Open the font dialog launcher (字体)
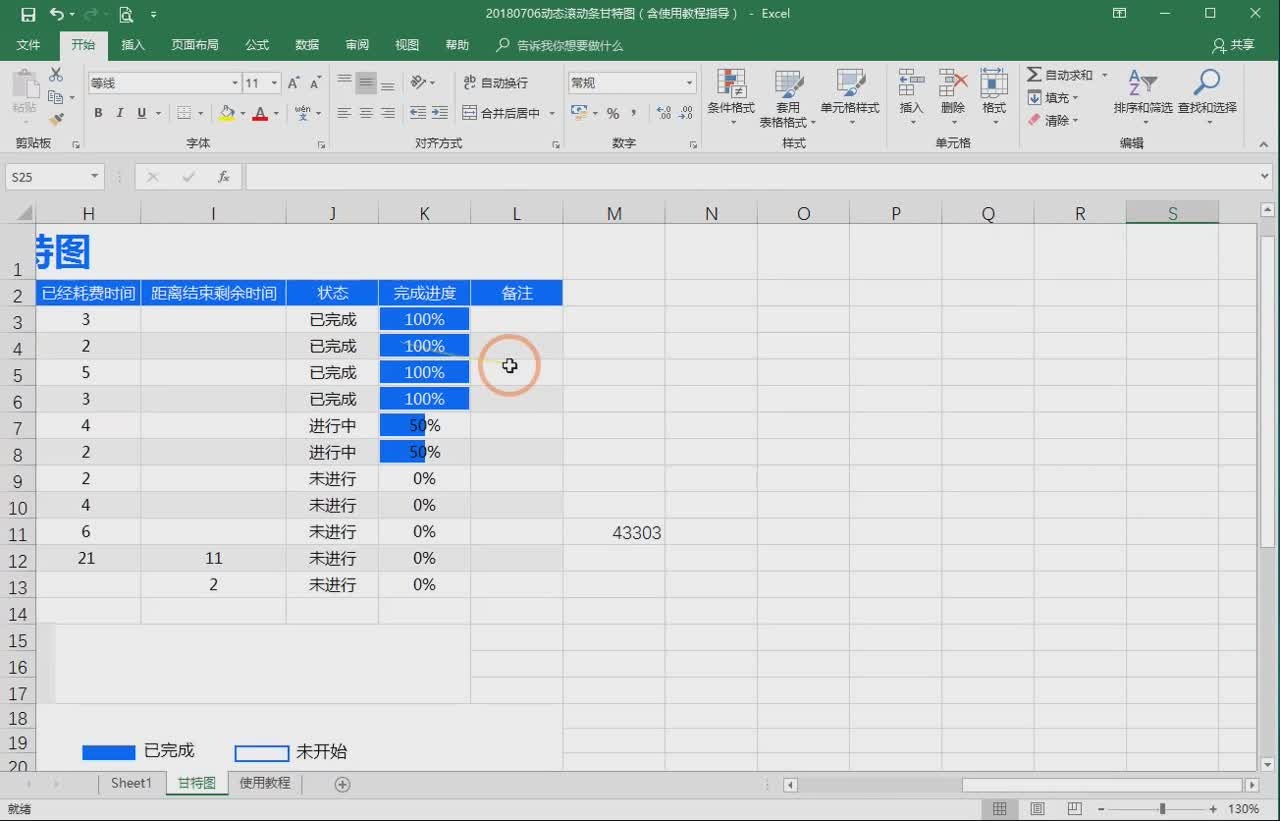 [321, 145]
